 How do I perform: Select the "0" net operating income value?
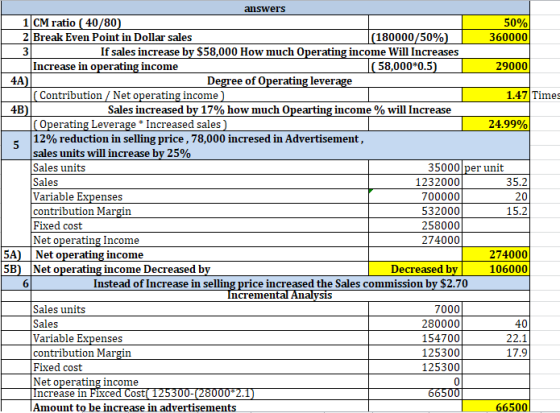point(415,382)
